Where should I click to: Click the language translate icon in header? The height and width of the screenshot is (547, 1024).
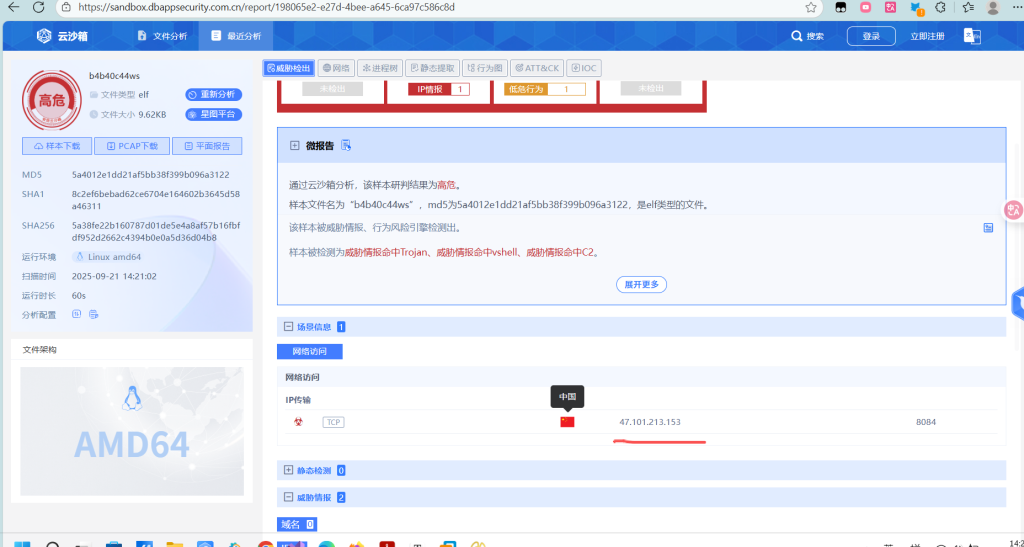(971, 36)
